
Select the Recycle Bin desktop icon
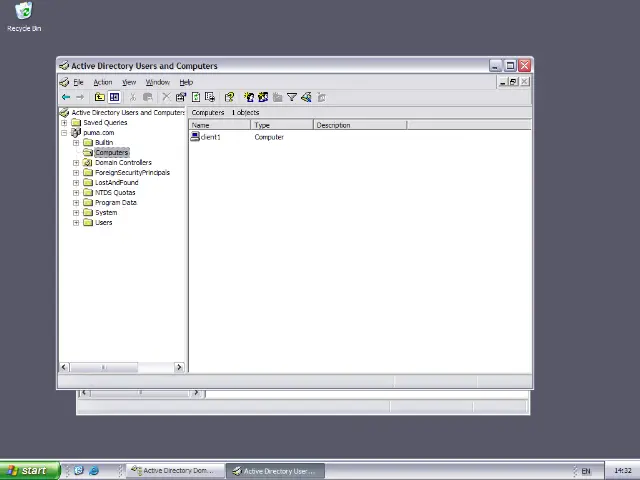[x=24, y=17]
